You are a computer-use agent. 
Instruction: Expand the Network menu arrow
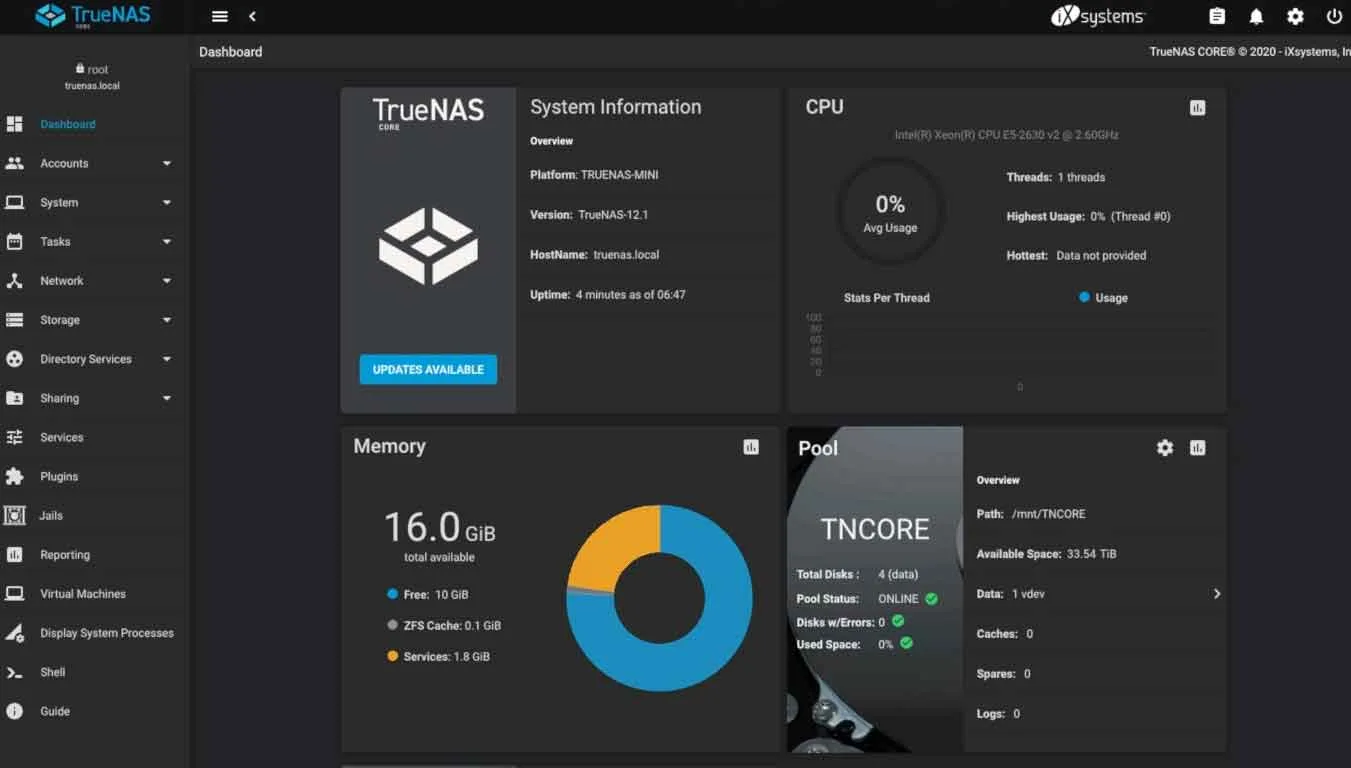tap(167, 281)
